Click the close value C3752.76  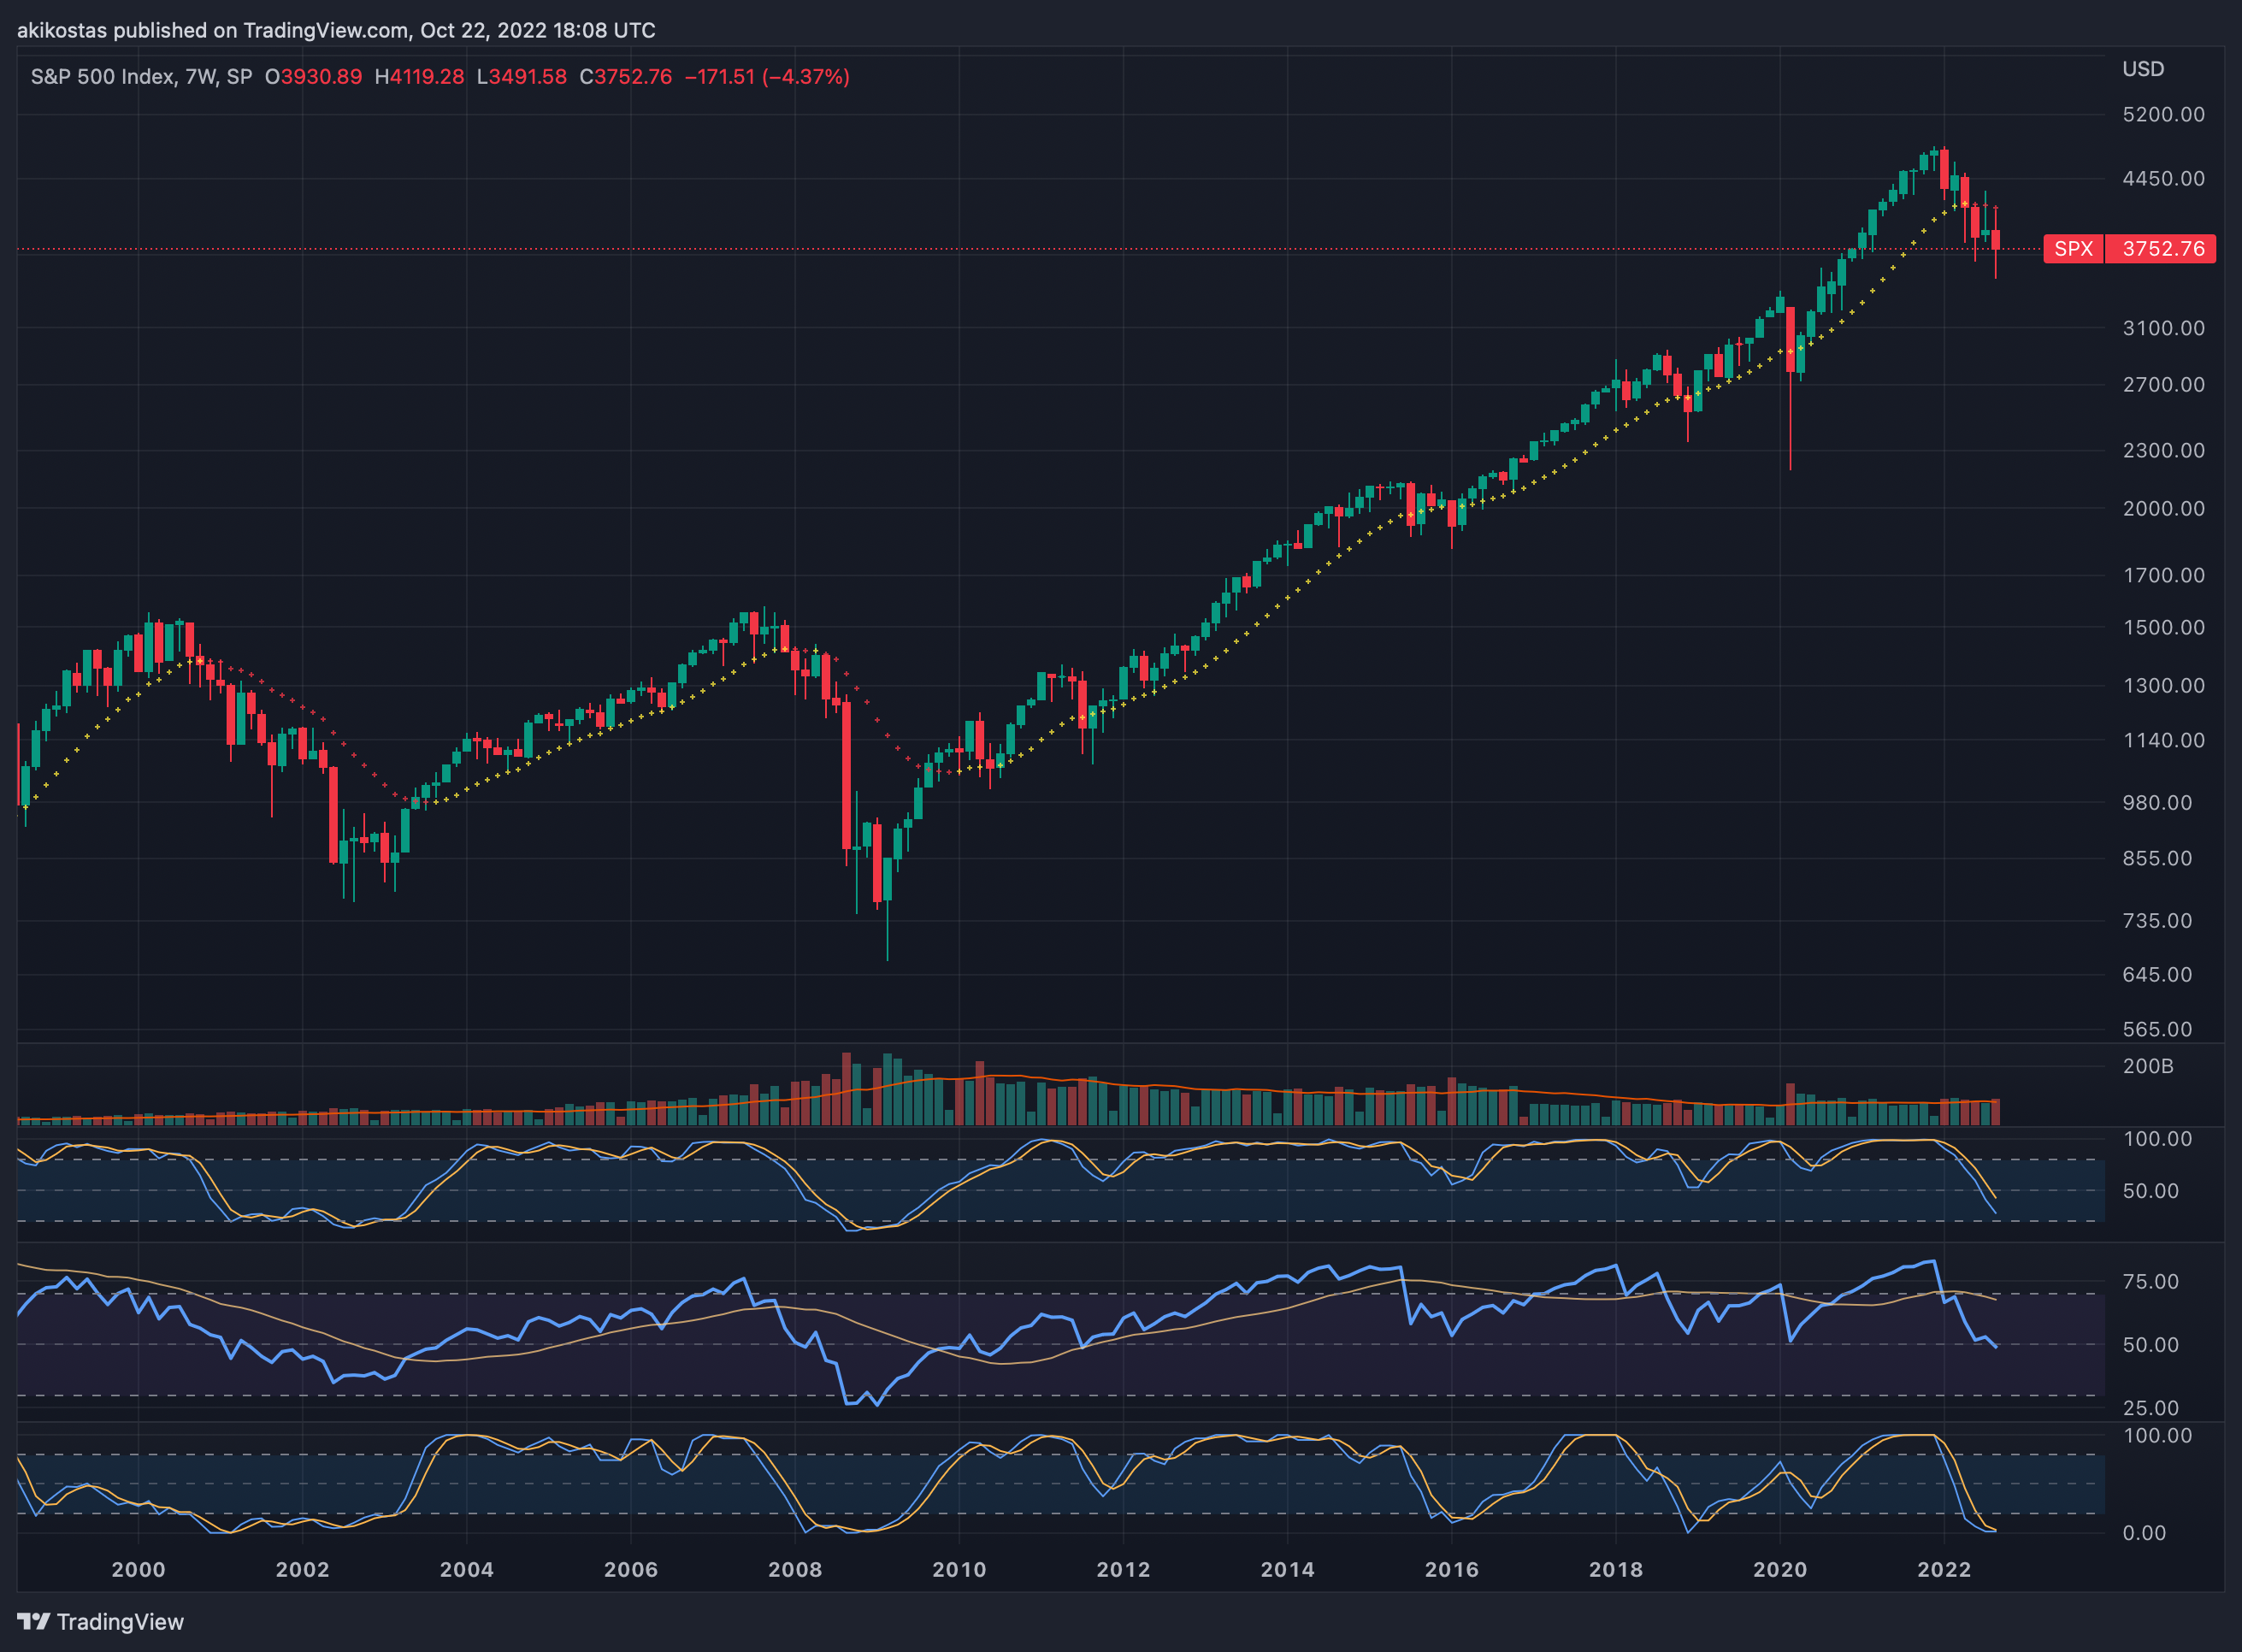coord(626,77)
